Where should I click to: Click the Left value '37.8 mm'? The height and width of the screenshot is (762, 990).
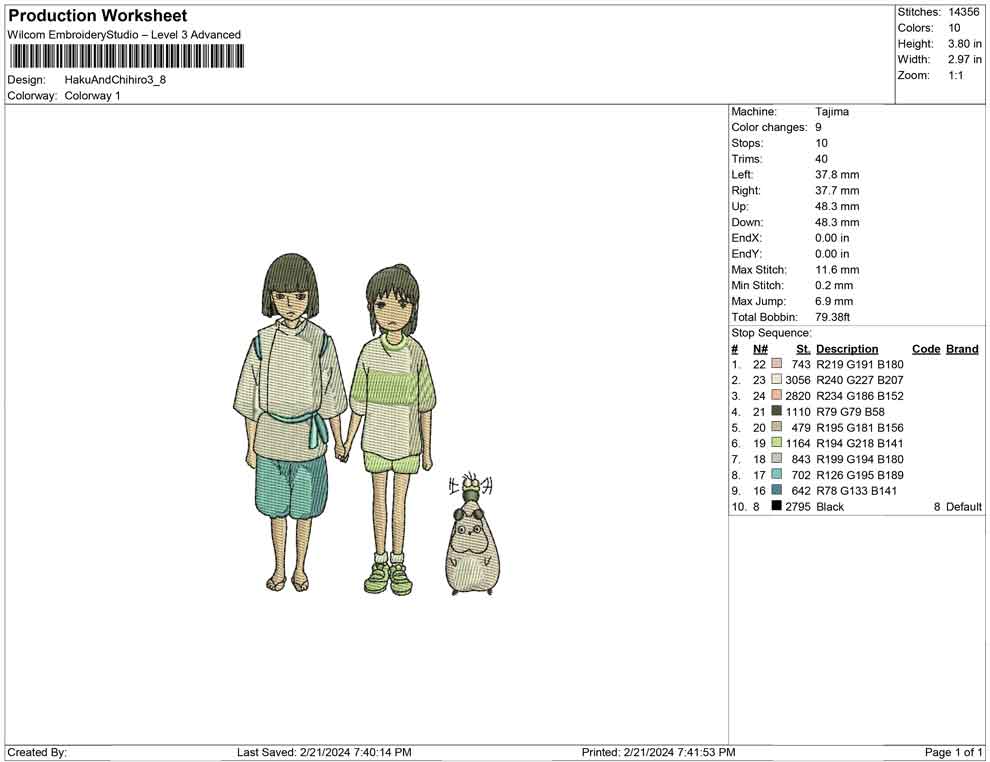[x=837, y=175]
